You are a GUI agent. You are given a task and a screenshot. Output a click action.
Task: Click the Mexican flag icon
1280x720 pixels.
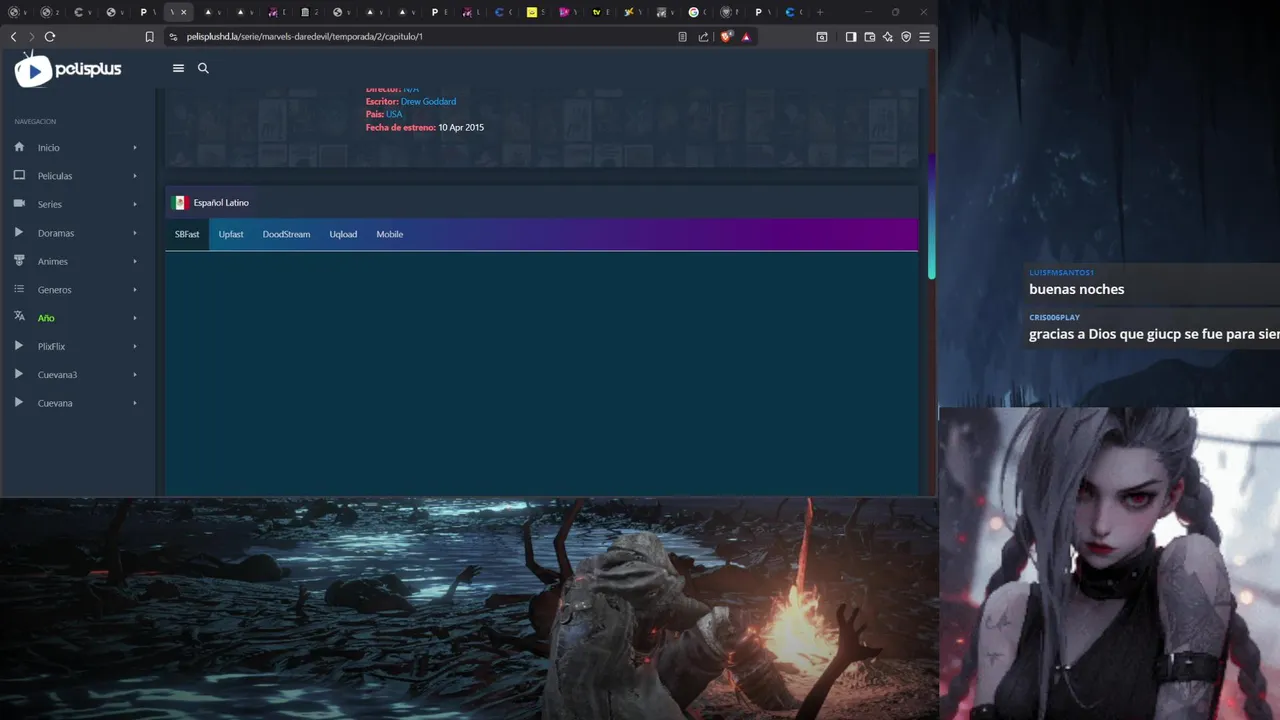click(180, 203)
